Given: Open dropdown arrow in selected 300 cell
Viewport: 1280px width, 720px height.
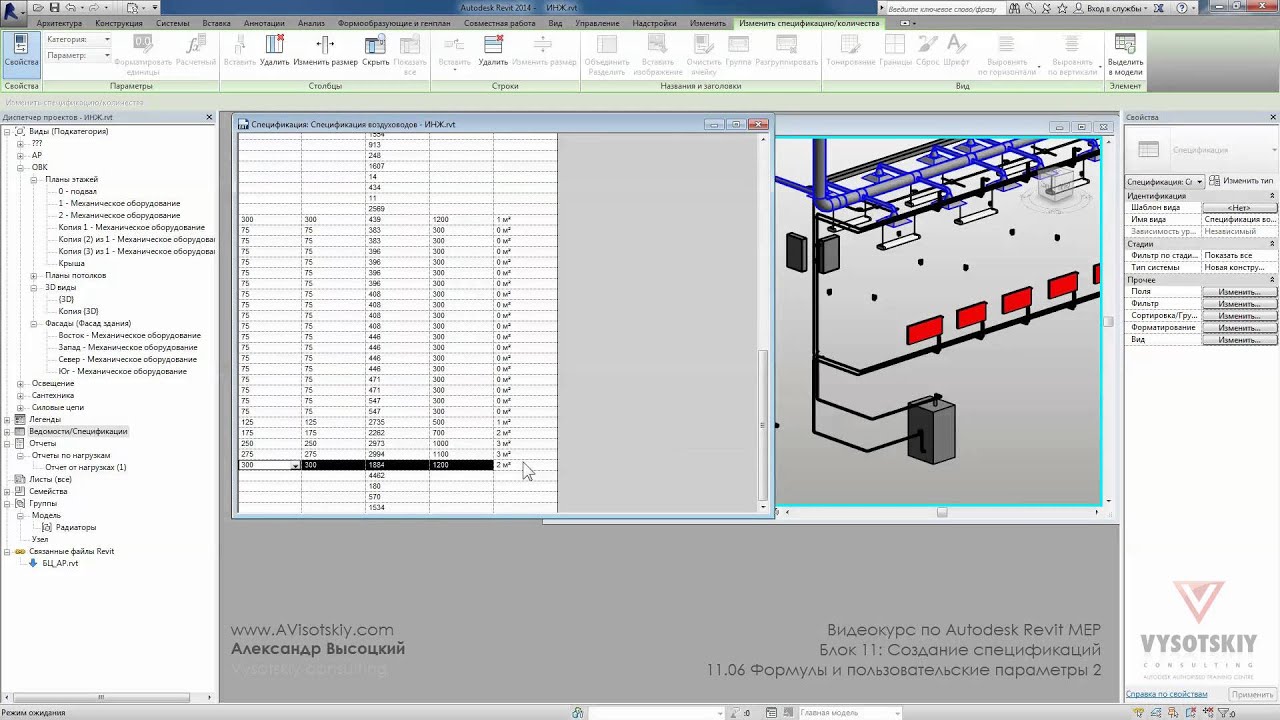Looking at the screenshot, I should coord(295,466).
